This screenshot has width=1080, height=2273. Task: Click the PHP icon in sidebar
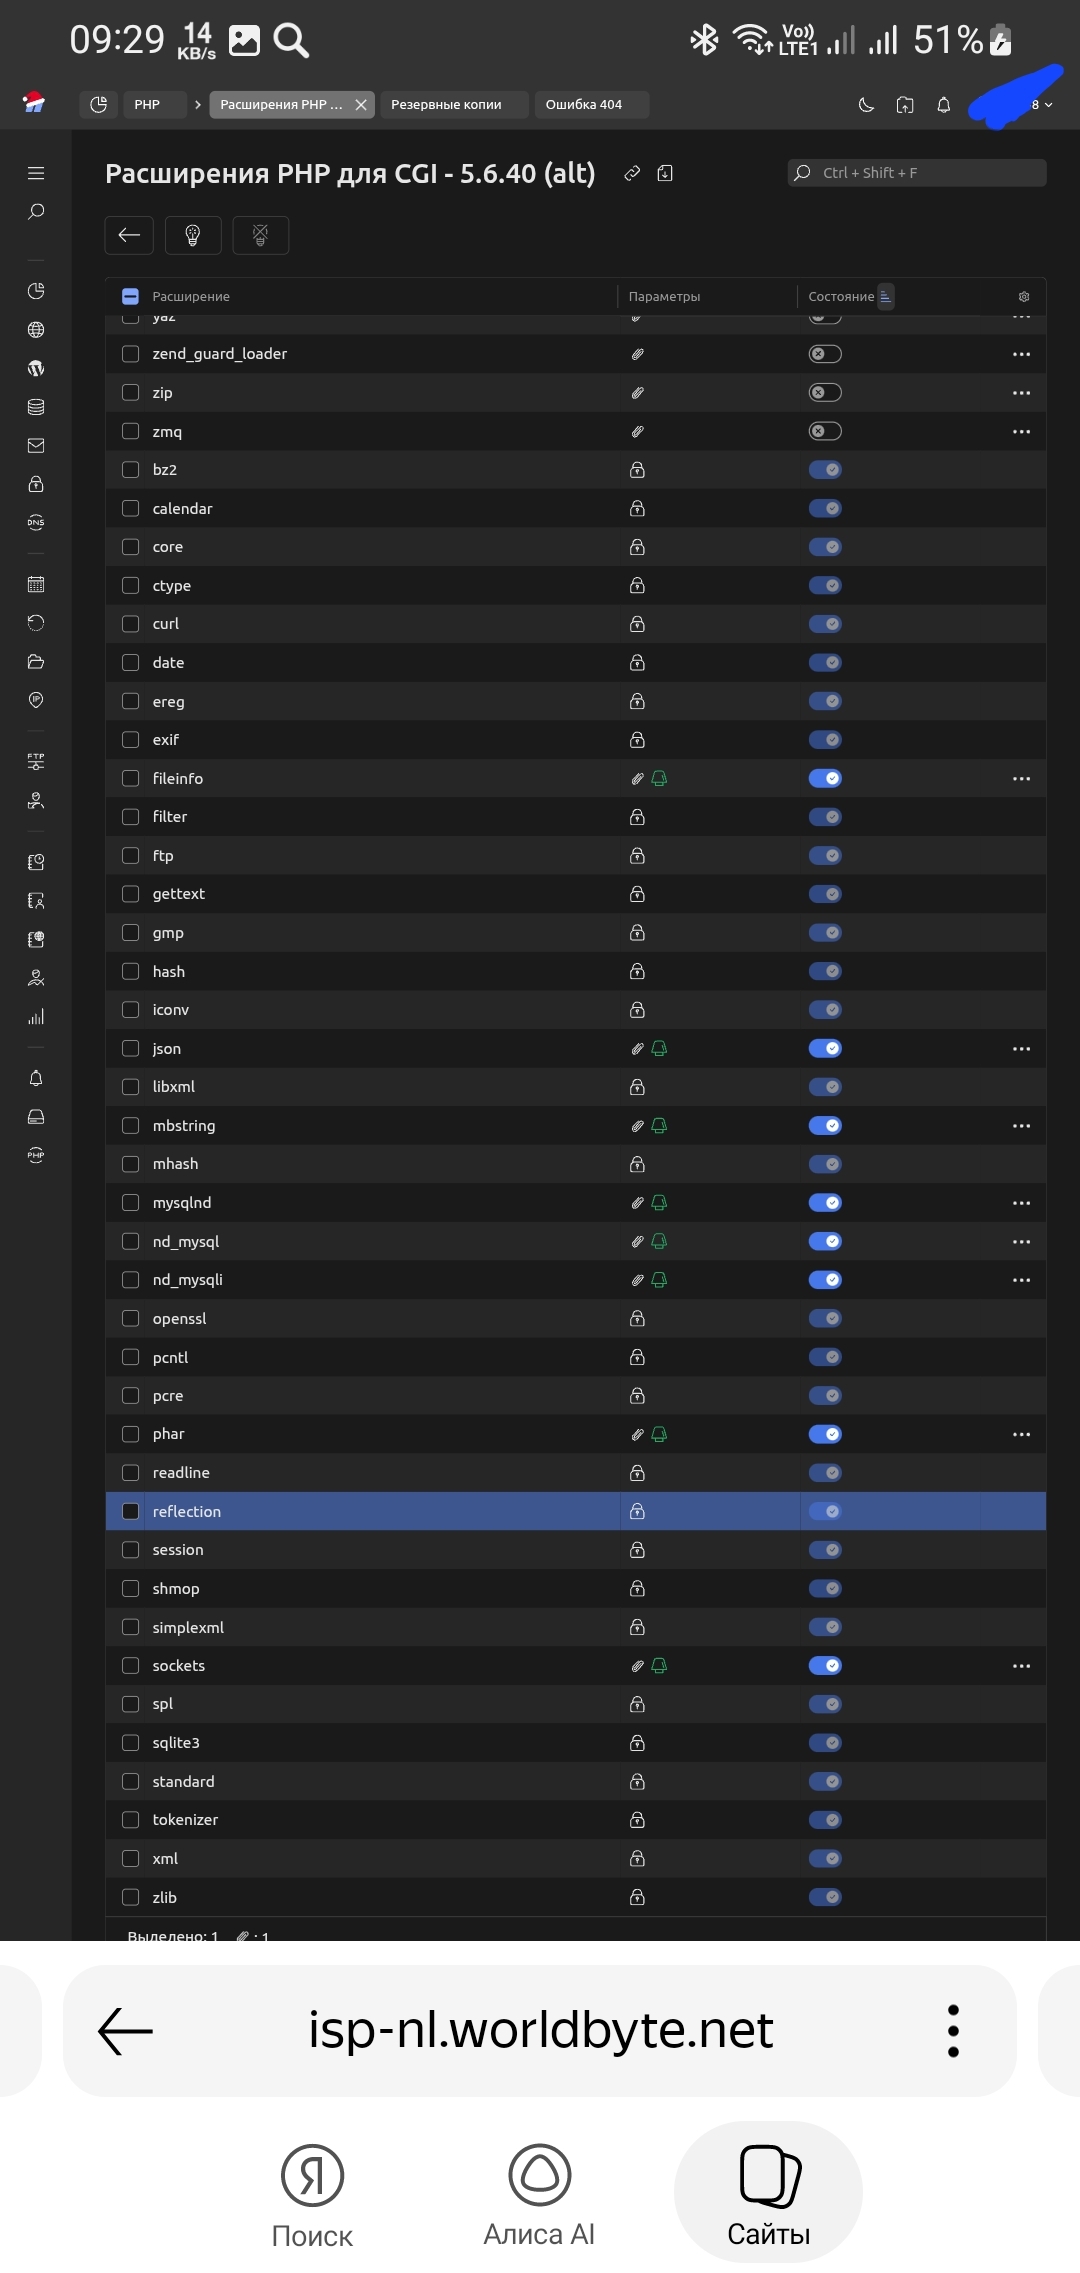coord(36,1155)
